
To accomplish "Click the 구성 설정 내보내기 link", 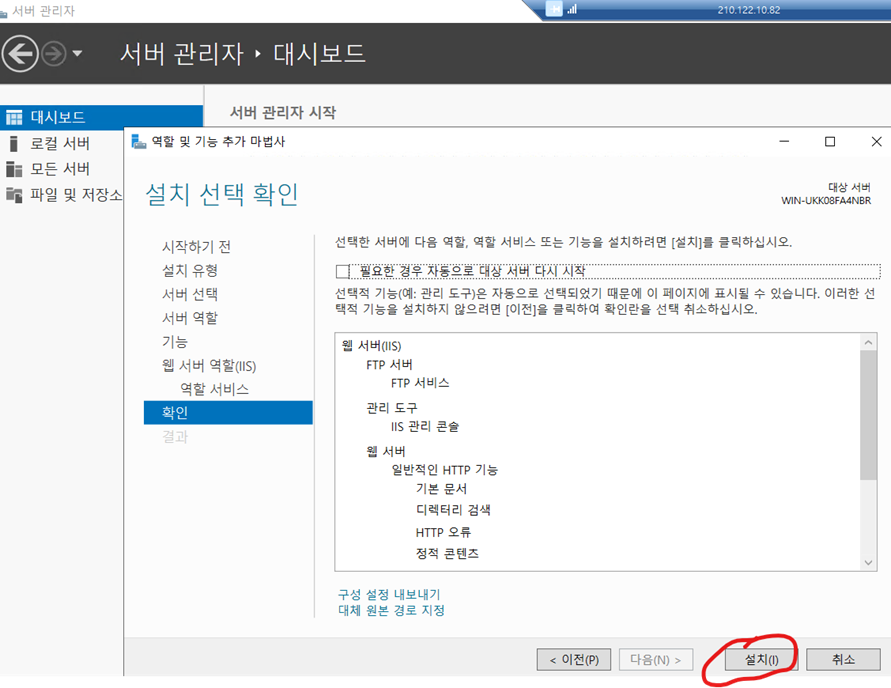I will point(389,594).
